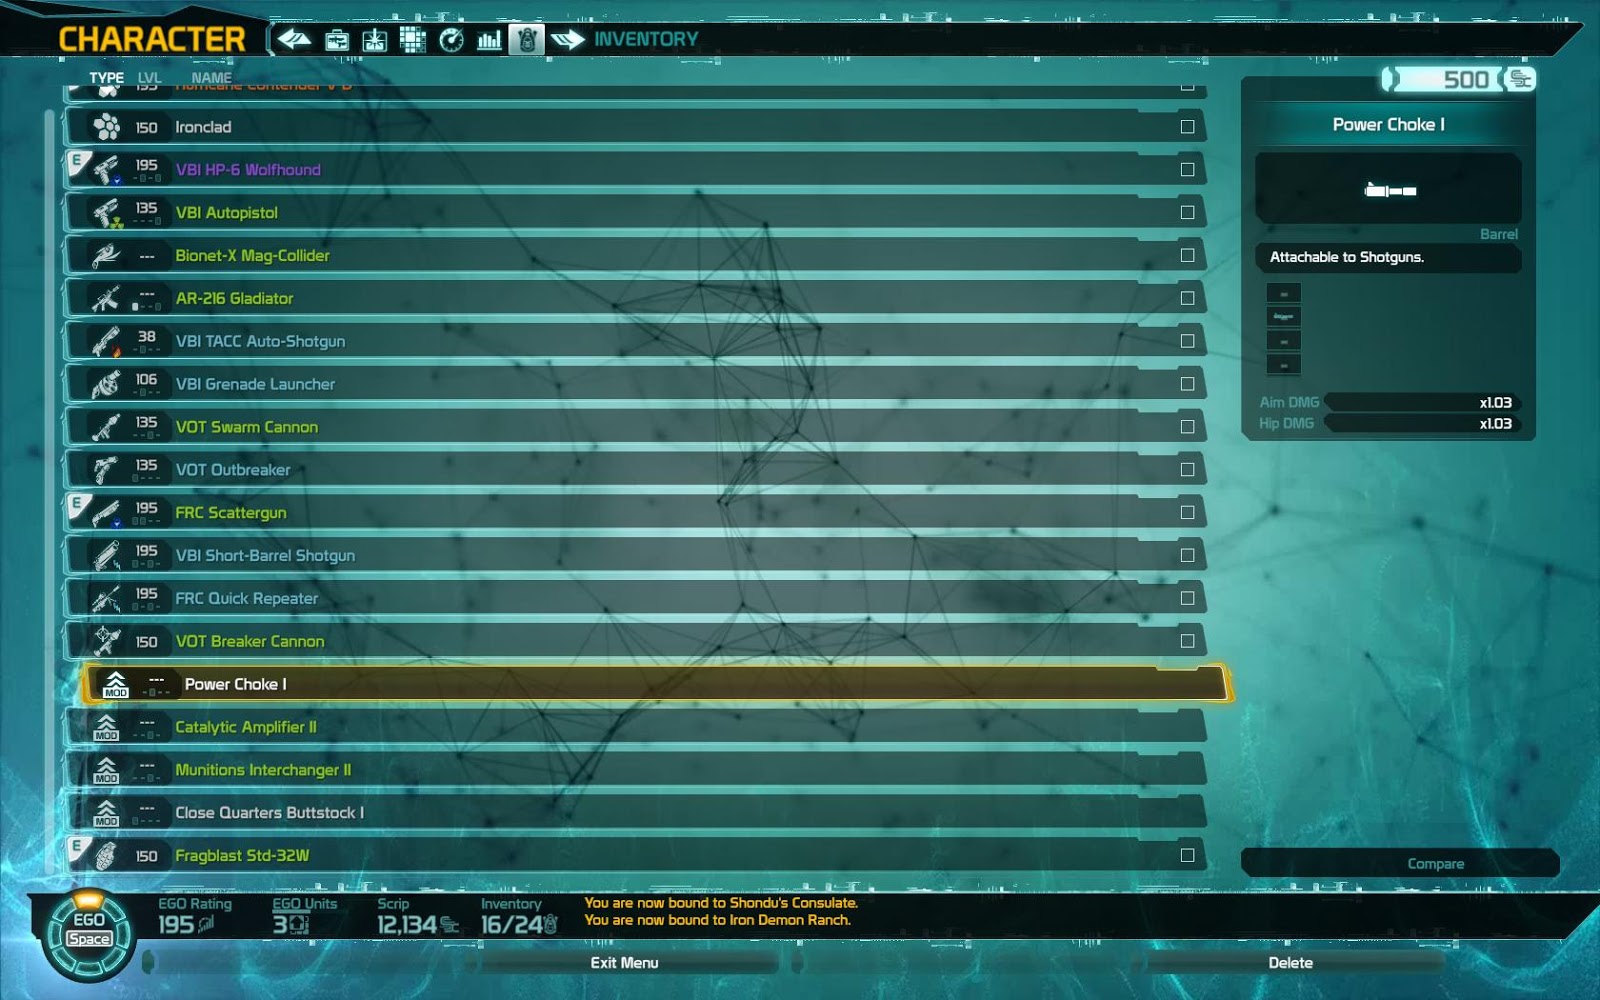
Task: Open the stats bar-chart icon
Action: [x=489, y=40]
